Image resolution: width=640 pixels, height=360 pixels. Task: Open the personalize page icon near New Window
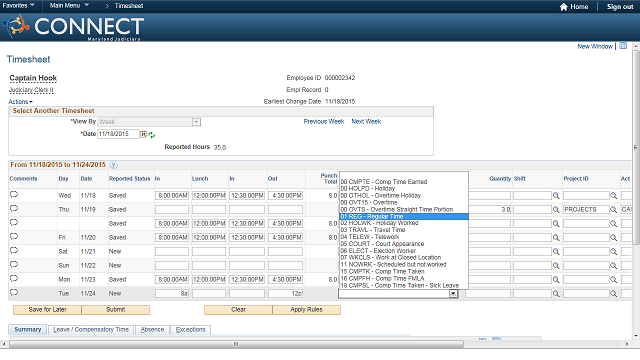point(623,46)
